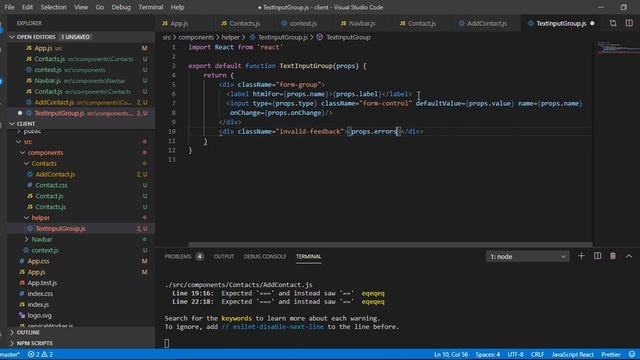The width and height of the screenshot is (640, 360).
Task: Click the feedback smiley icon in status bar
Action: tap(632, 355)
